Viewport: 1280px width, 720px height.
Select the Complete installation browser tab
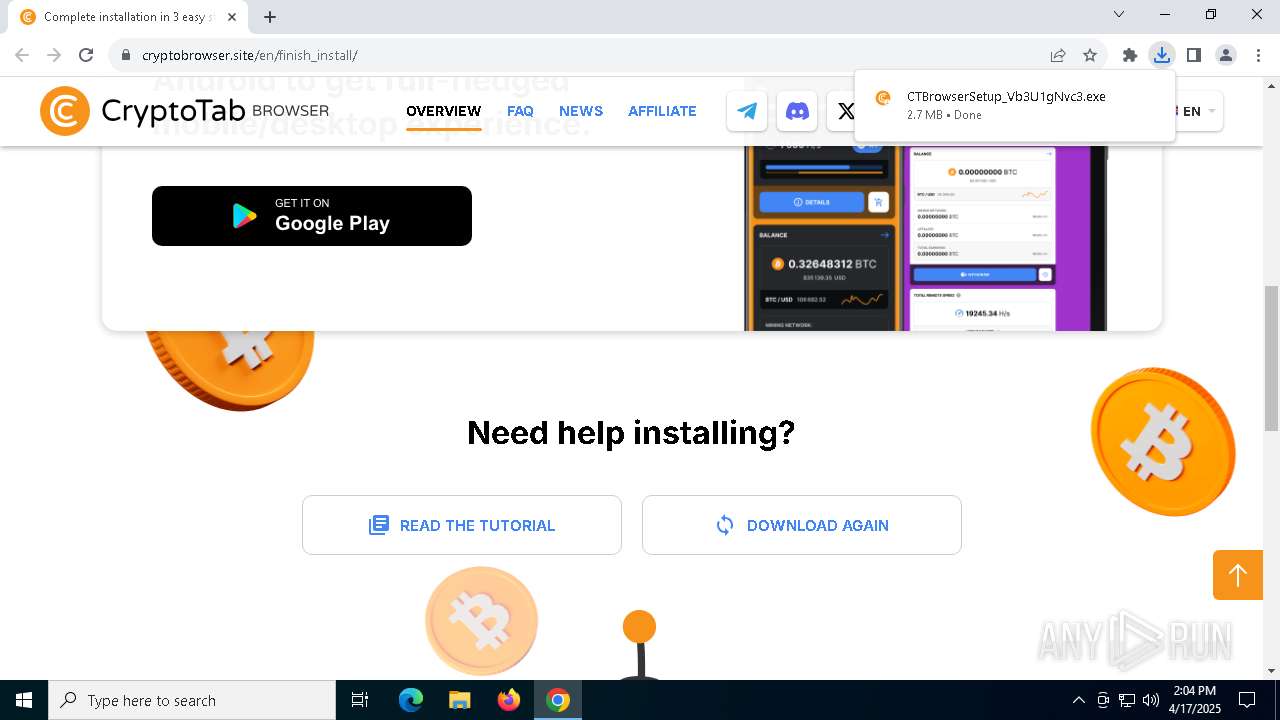pos(126,17)
